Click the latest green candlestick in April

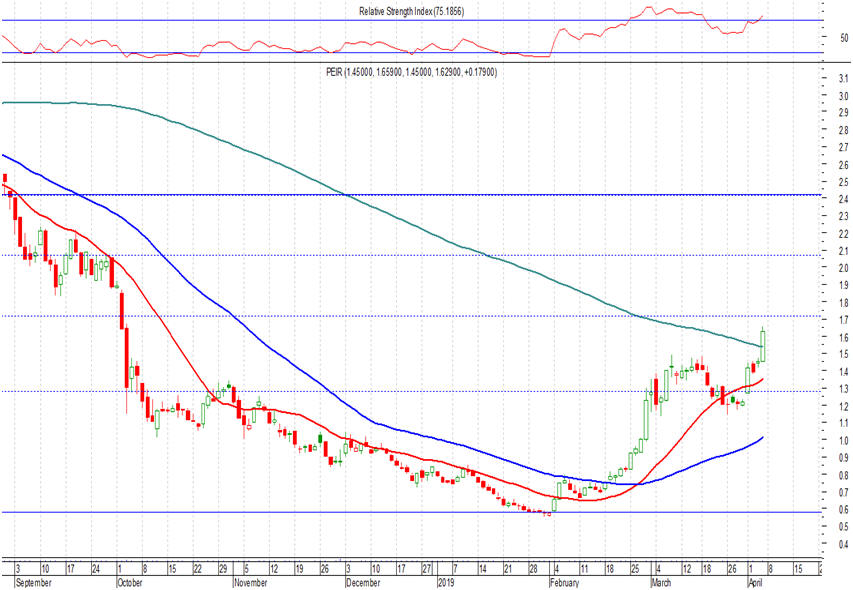[x=763, y=345]
